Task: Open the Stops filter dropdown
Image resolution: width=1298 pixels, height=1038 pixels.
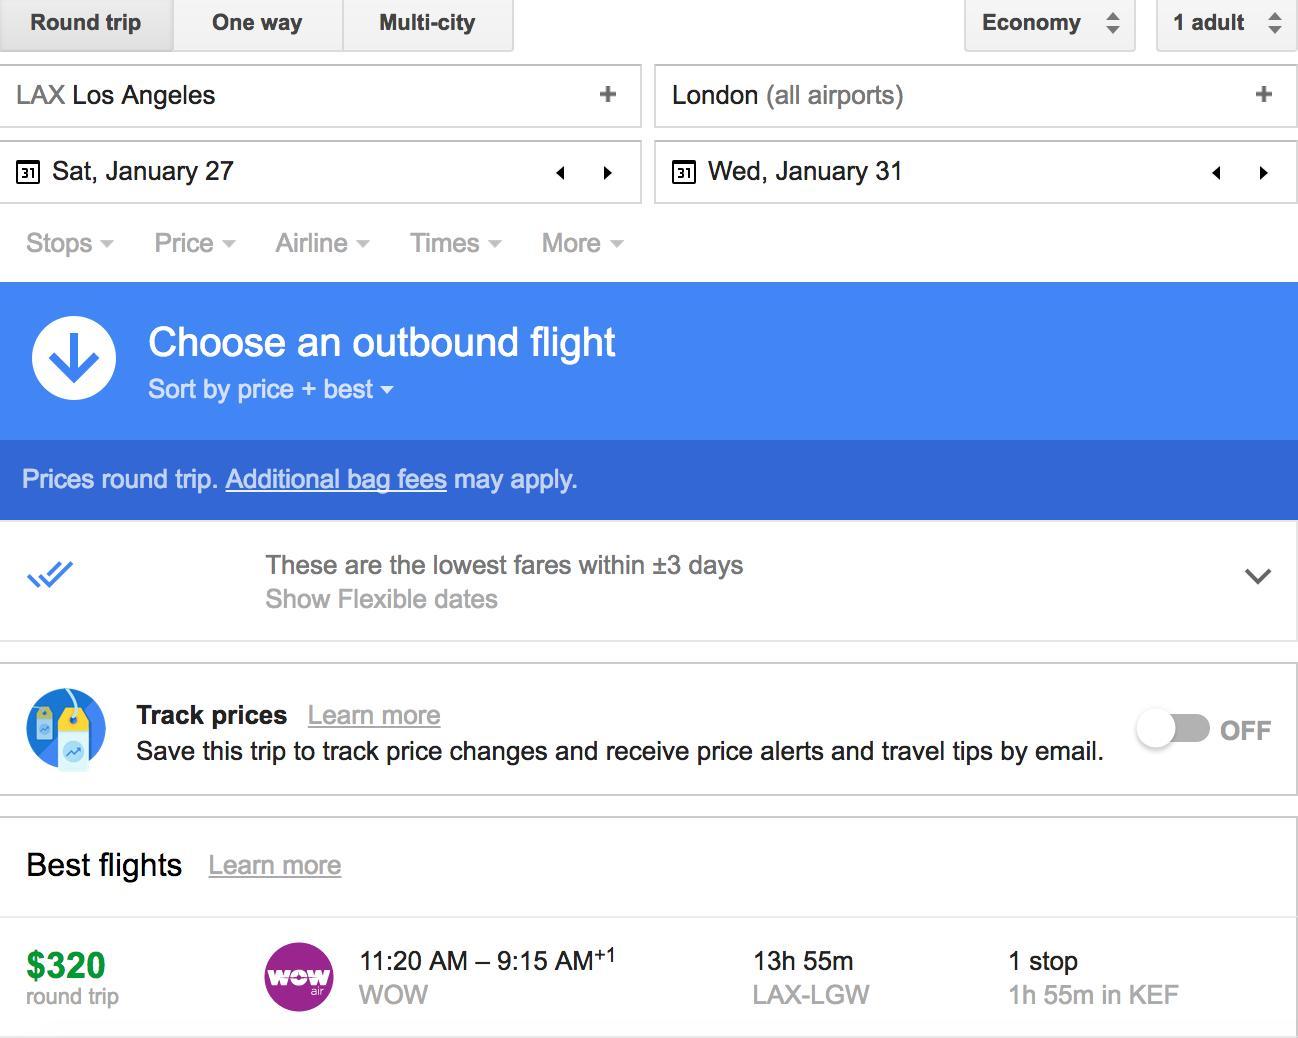Action: [x=69, y=243]
